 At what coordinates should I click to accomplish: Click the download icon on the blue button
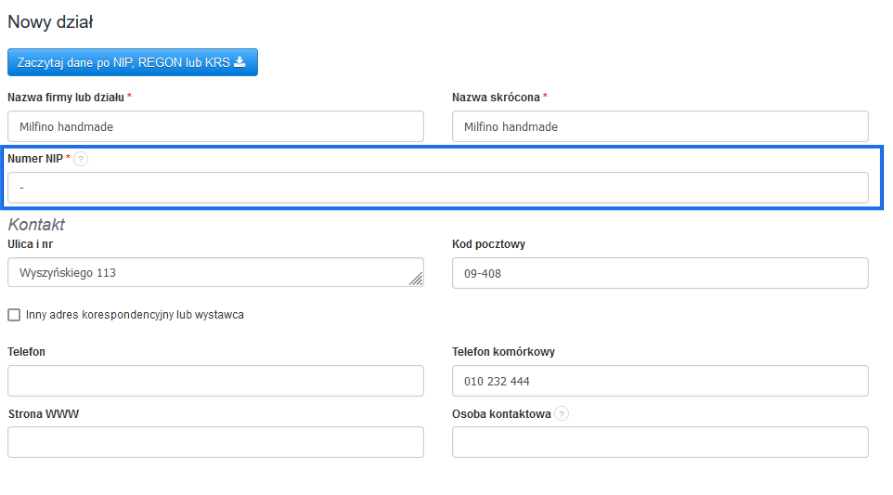[x=240, y=62]
